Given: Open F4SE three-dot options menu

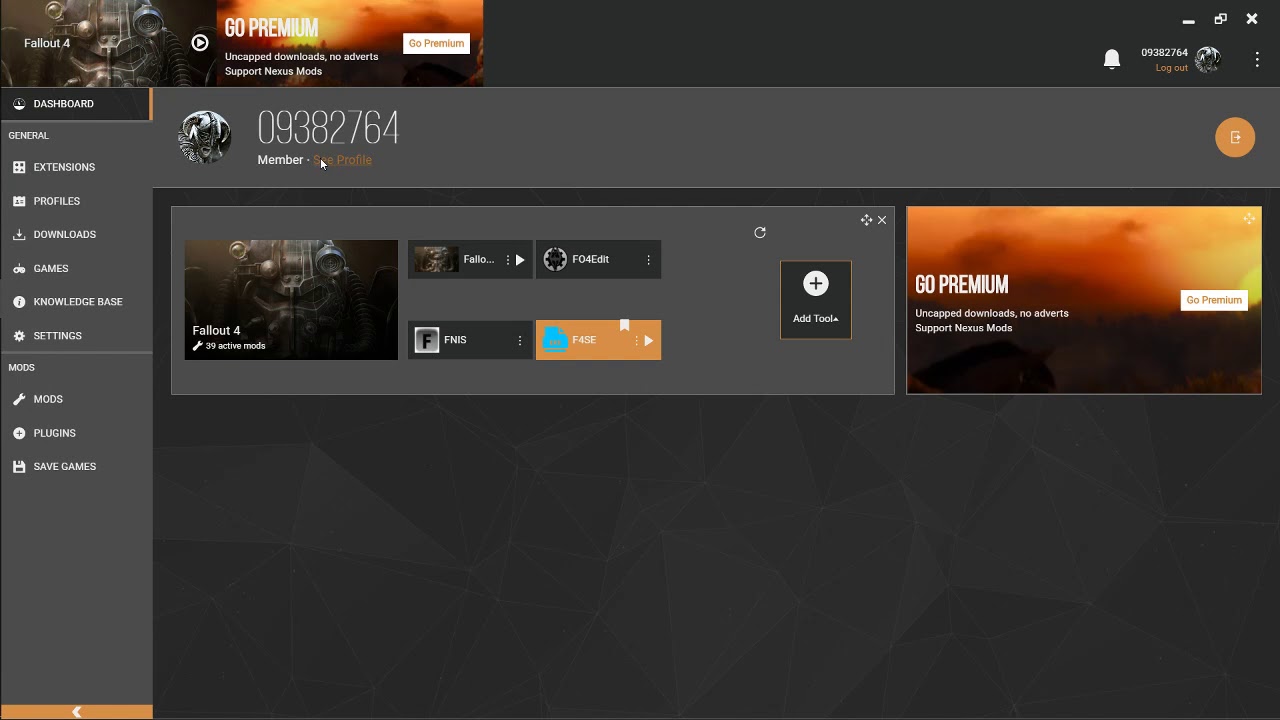Looking at the screenshot, I should click(636, 341).
